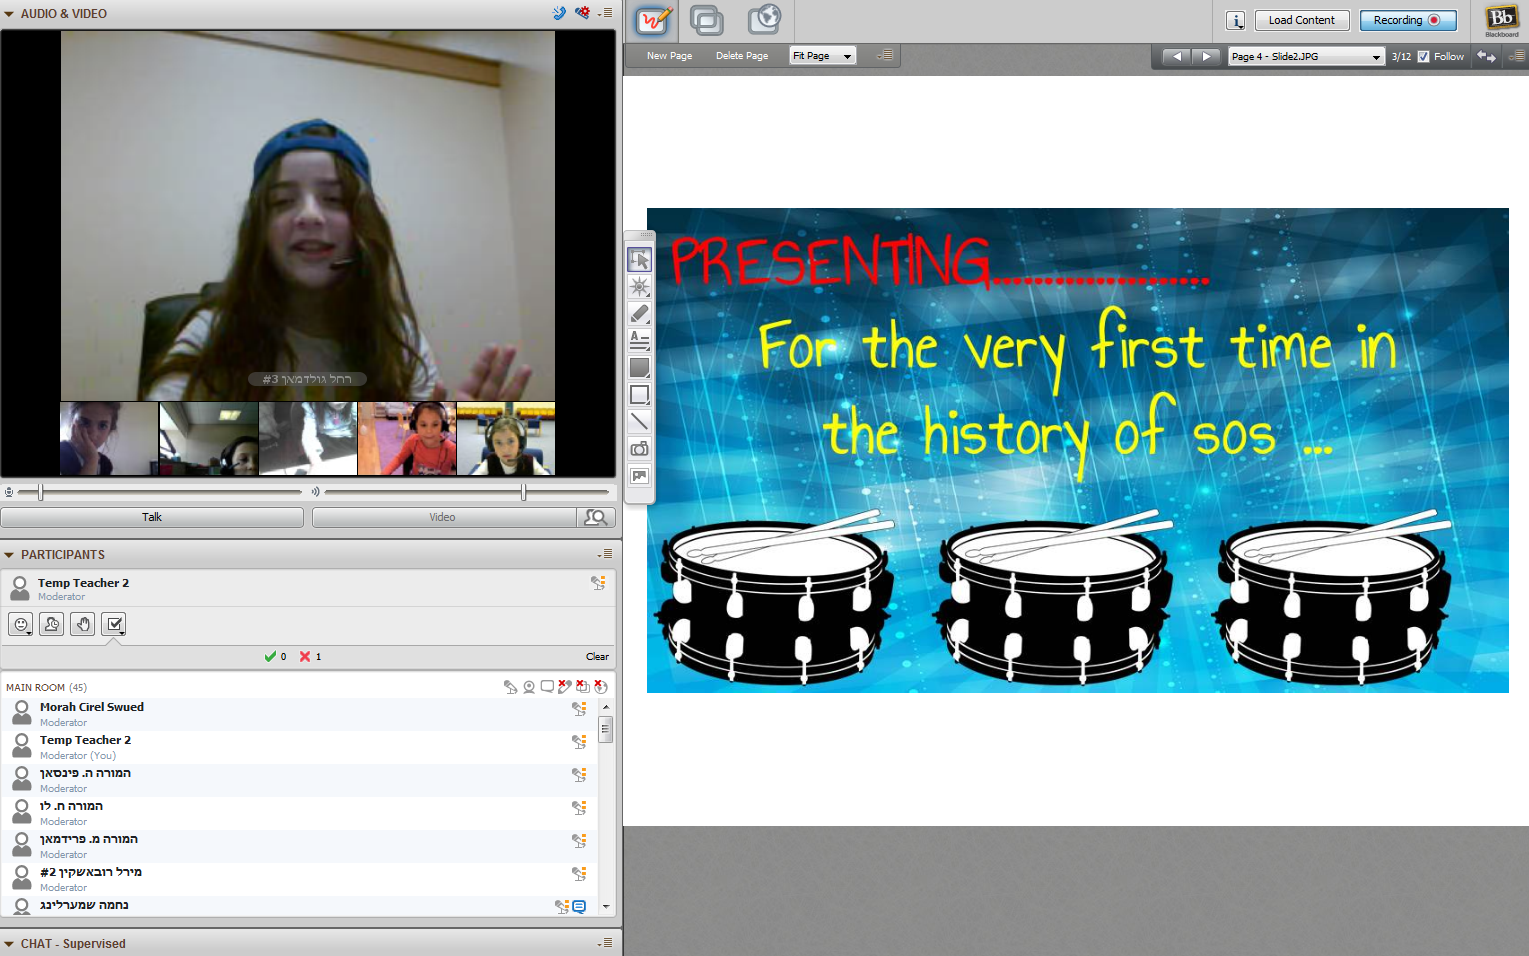The image size is (1529, 956).
Task: Open Participants panel options menu
Action: pos(605,554)
